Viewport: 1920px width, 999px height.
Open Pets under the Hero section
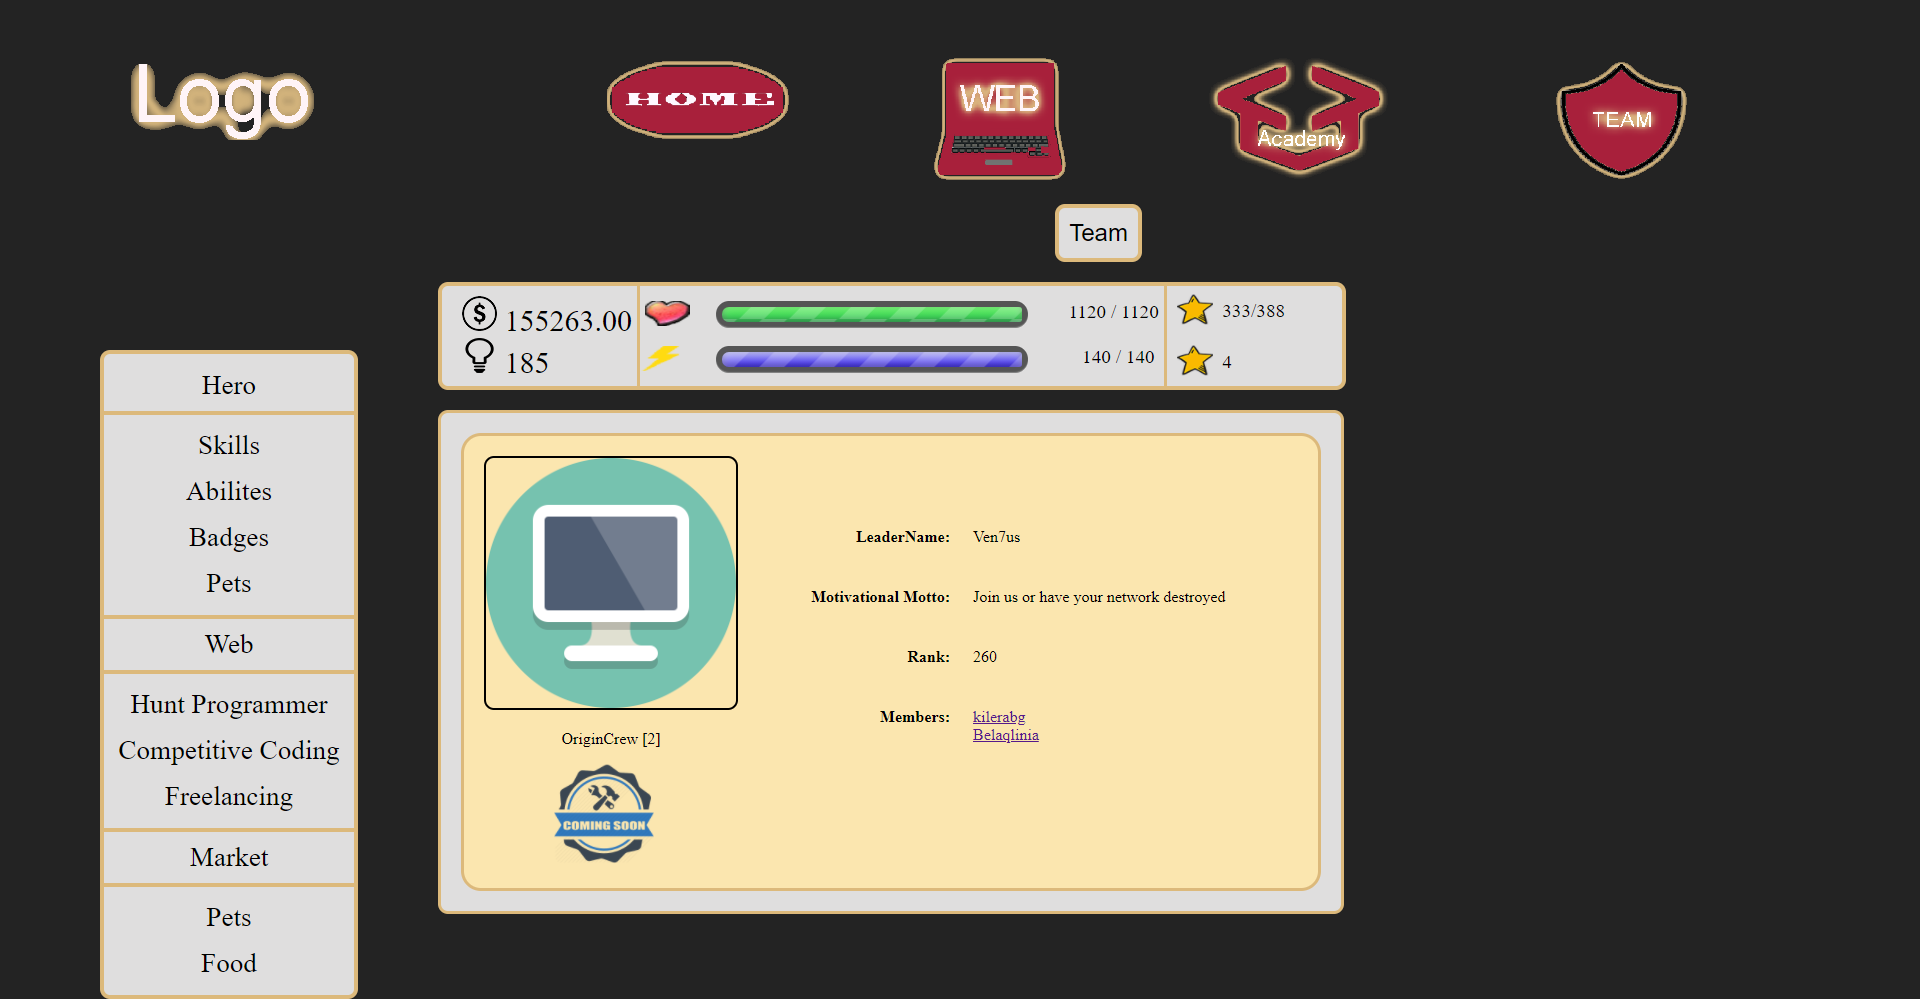[229, 583]
